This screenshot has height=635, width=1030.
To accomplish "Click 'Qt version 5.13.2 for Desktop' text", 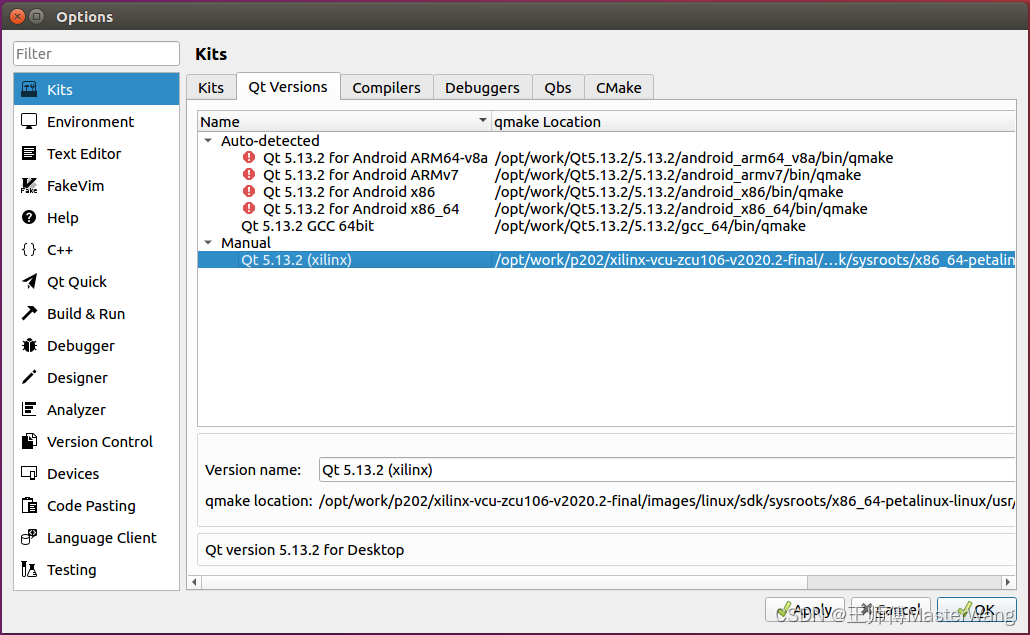I will [304, 550].
